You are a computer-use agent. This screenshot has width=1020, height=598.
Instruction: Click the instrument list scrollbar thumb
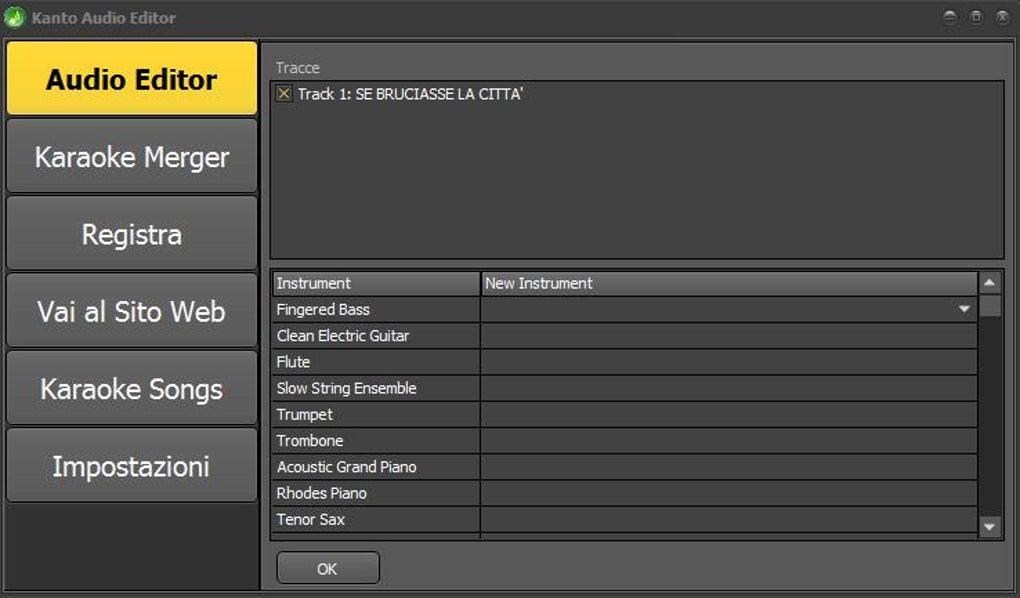pyautogui.click(x=989, y=306)
